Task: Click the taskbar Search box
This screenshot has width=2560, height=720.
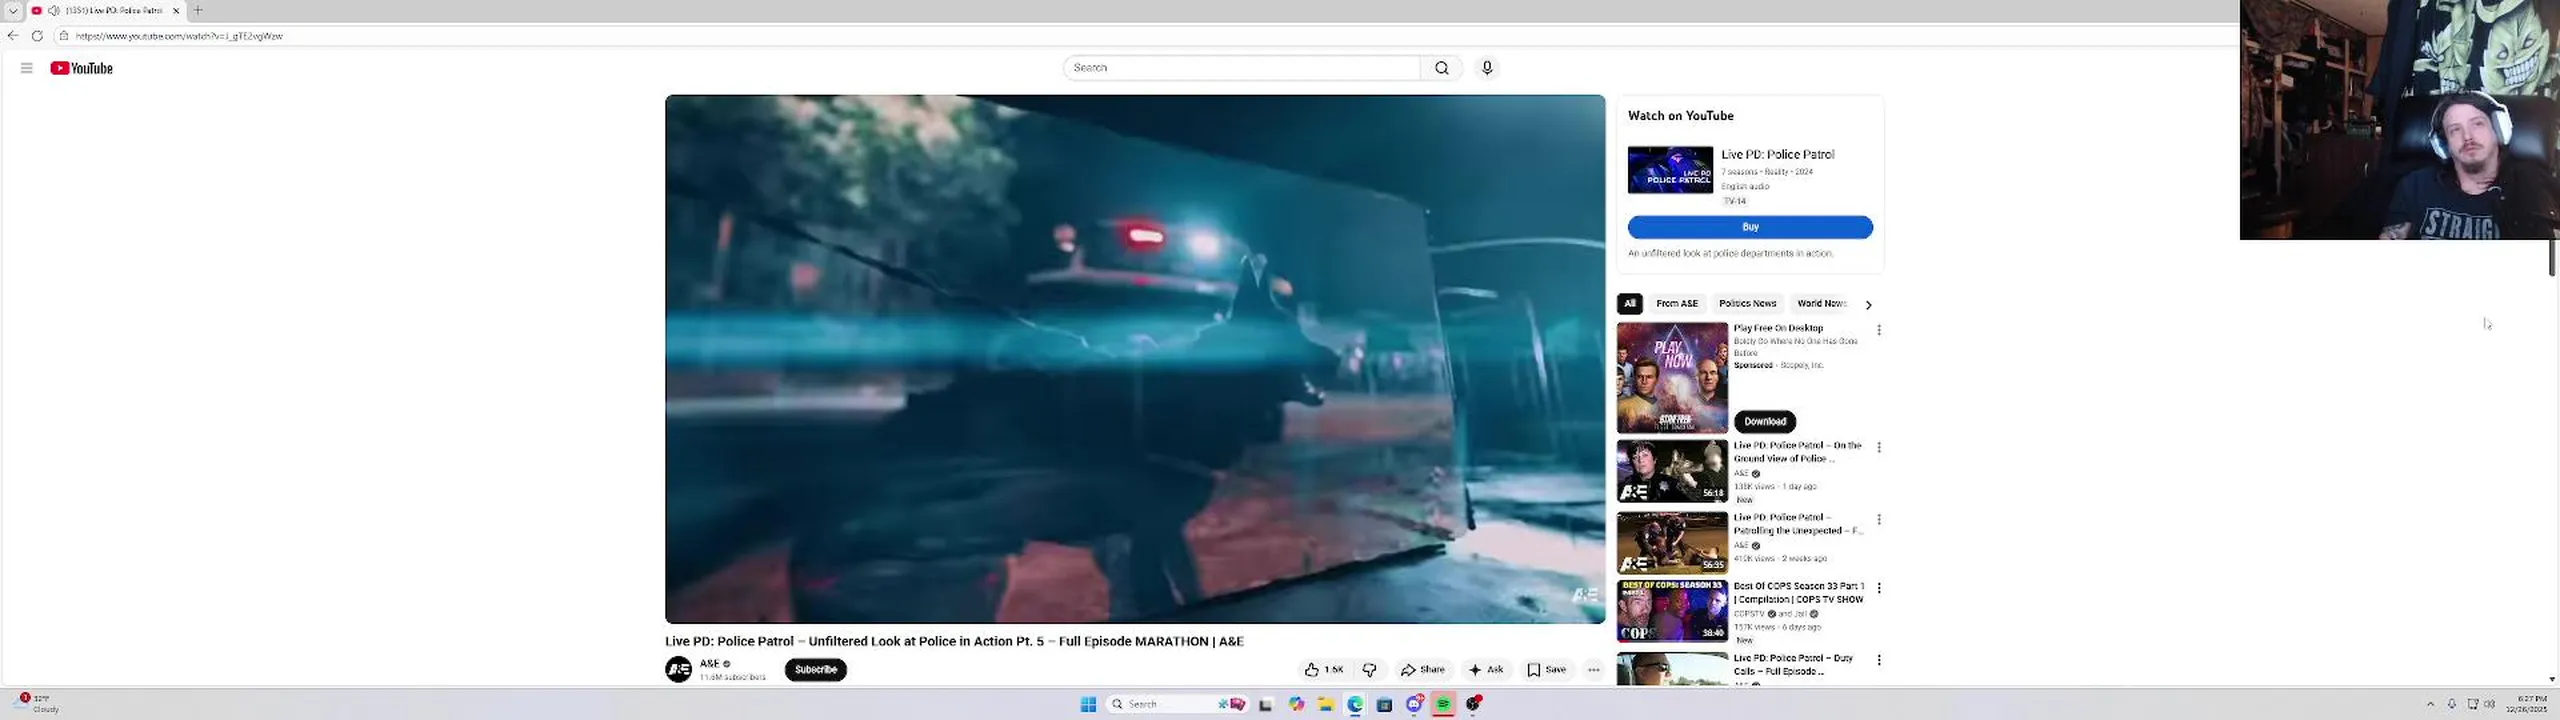Action: coord(1177,704)
